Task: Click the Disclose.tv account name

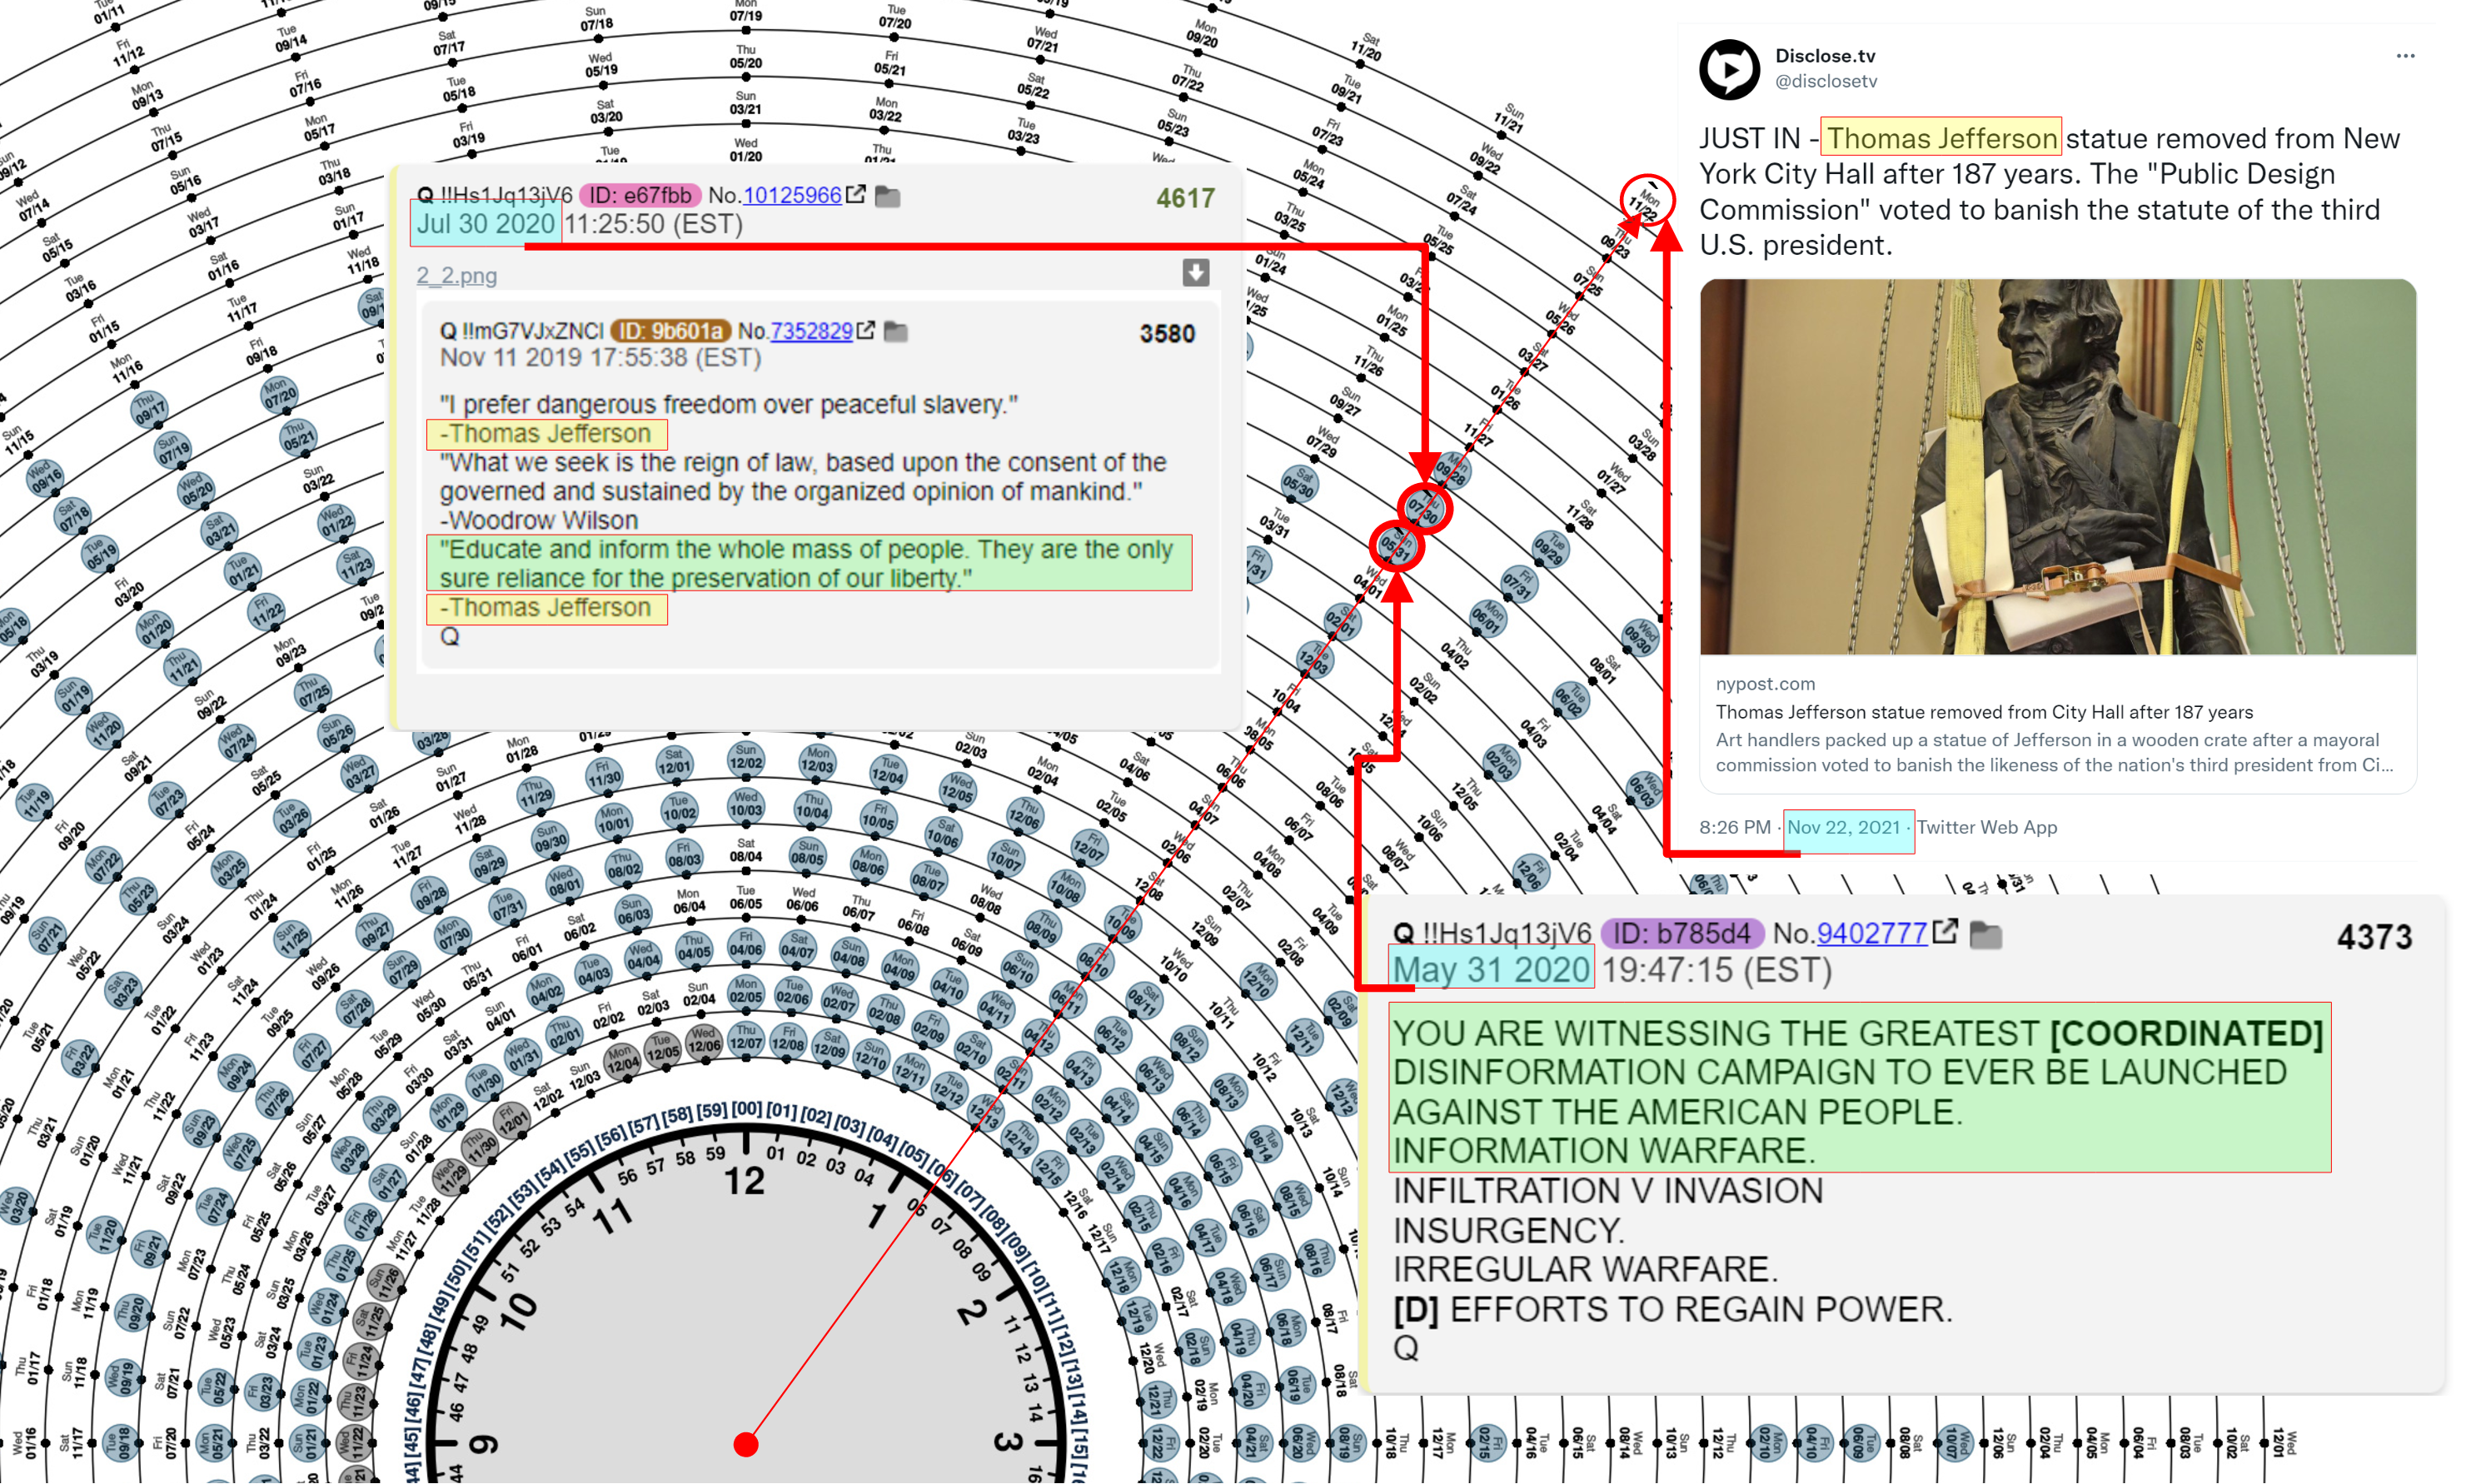Action: click(1825, 56)
